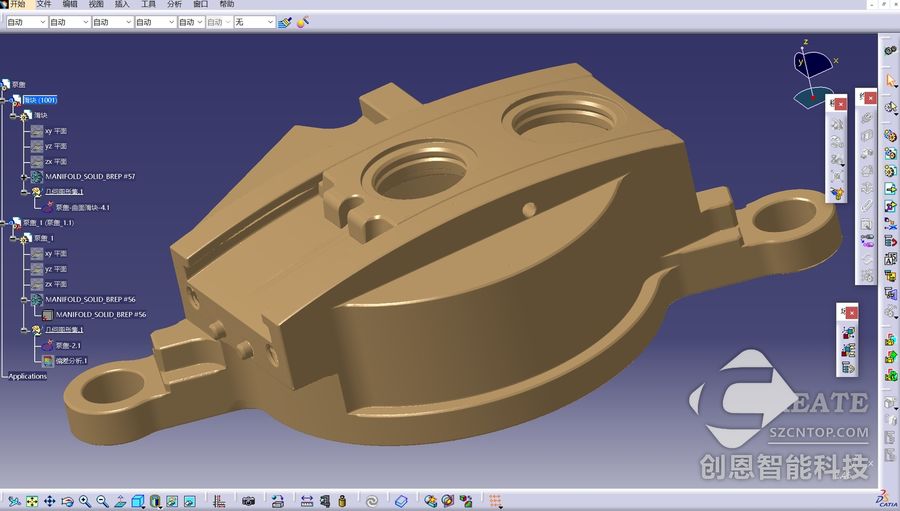
Task: Click the Zoom Out magnifier icon
Action: 102,501
